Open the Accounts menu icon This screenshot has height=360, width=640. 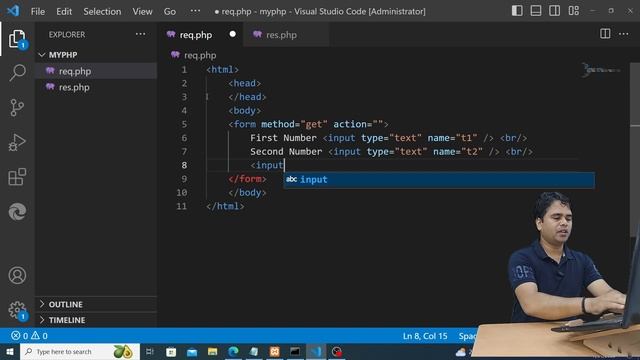click(17, 275)
